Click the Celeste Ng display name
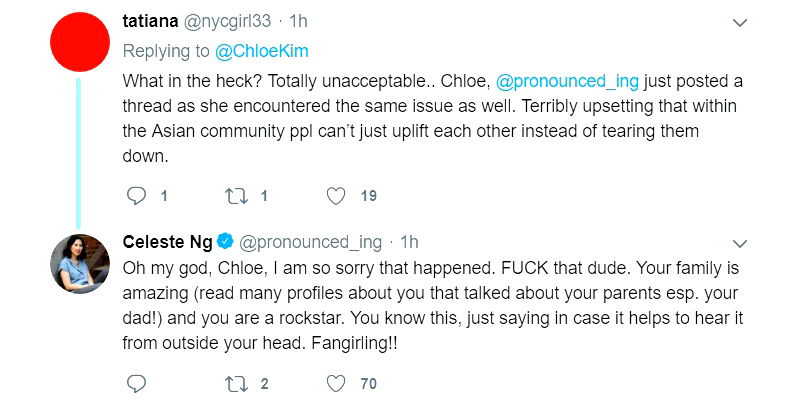800x400 pixels. click(x=167, y=241)
